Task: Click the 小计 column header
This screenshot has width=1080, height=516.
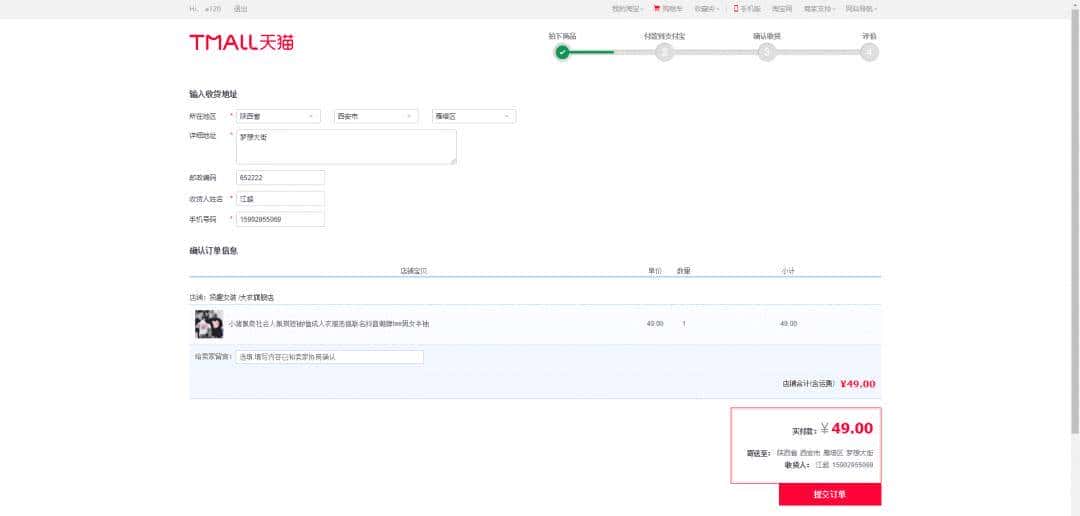Action: point(788,271)
